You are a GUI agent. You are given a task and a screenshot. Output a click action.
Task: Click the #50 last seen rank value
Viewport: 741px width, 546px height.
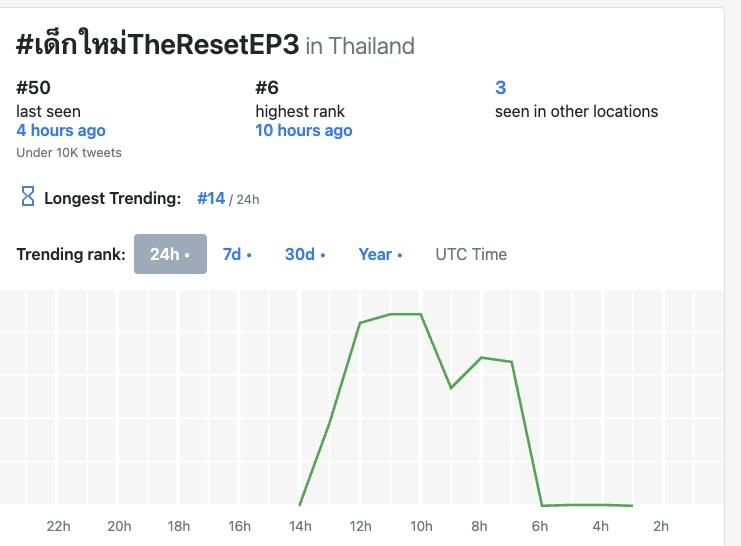pos(33,88)
